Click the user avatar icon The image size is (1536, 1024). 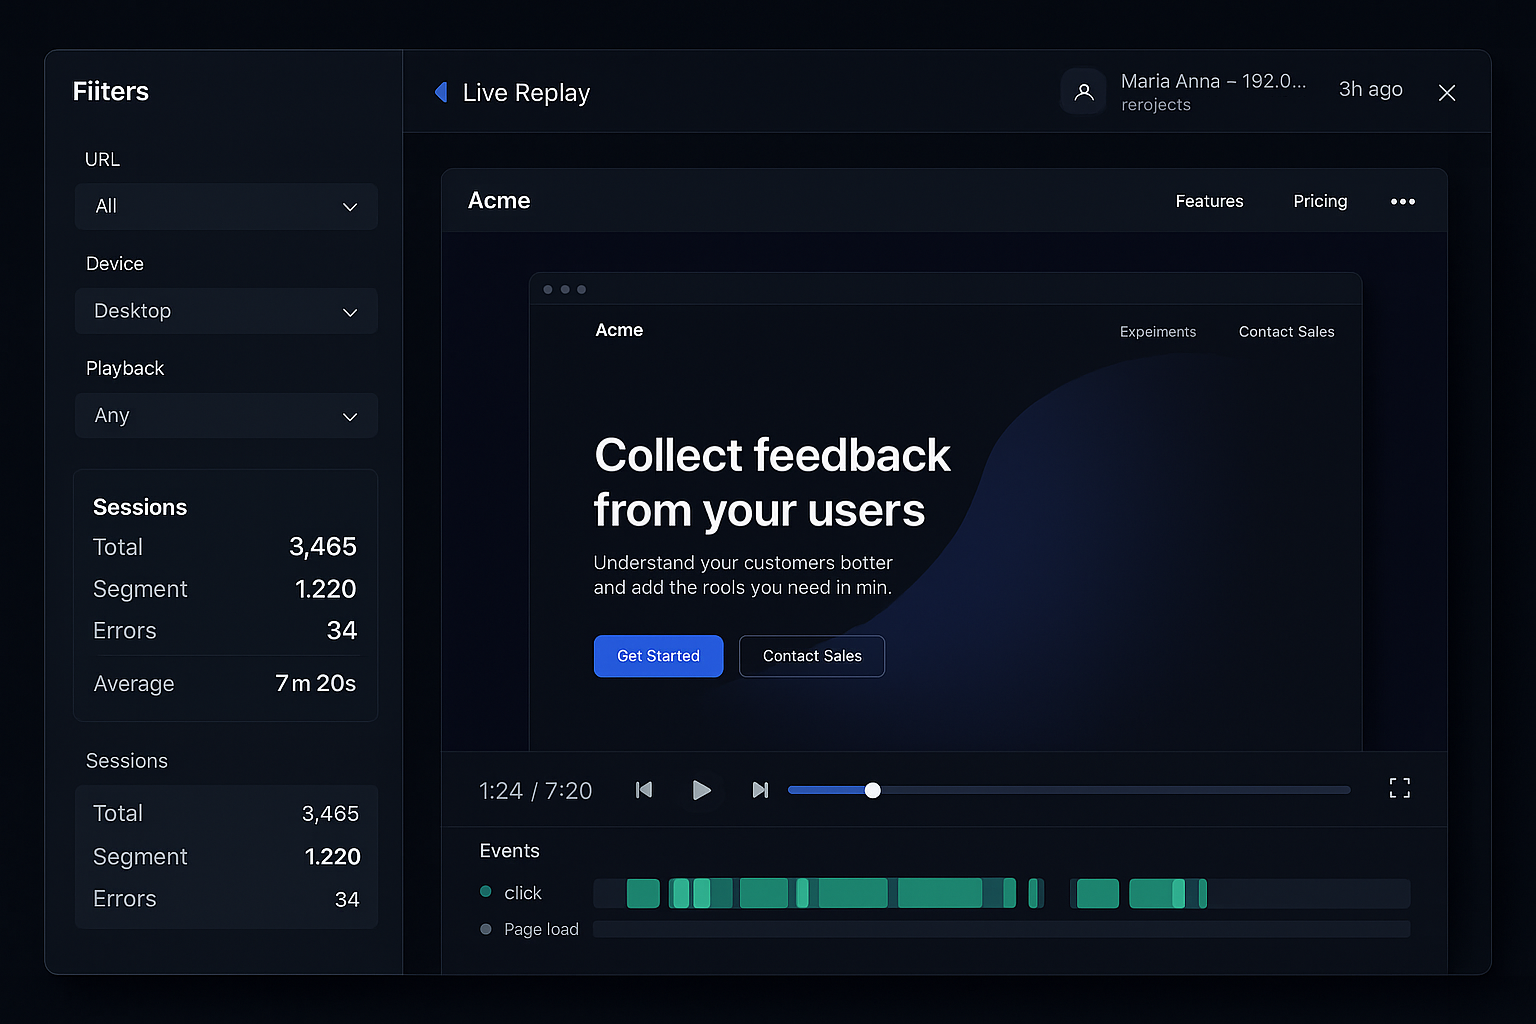click(x=1083, y=92)
